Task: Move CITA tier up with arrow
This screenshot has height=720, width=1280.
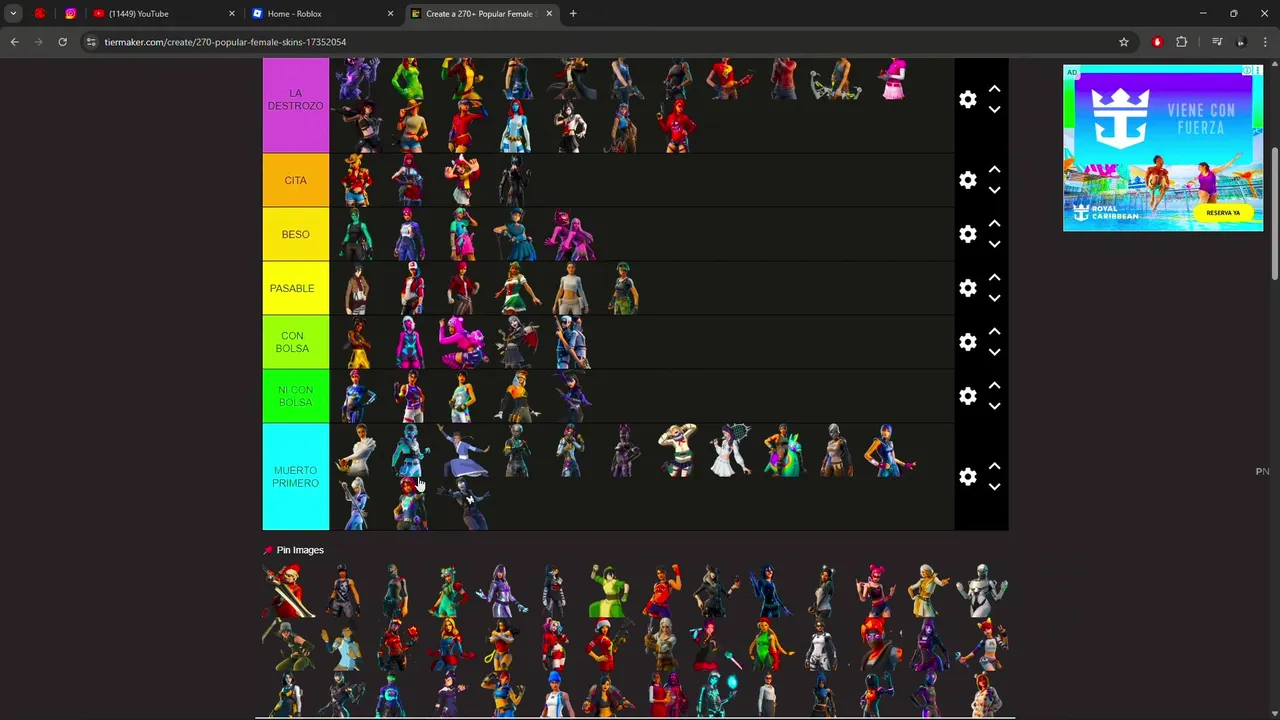Action: coord(994,170)
